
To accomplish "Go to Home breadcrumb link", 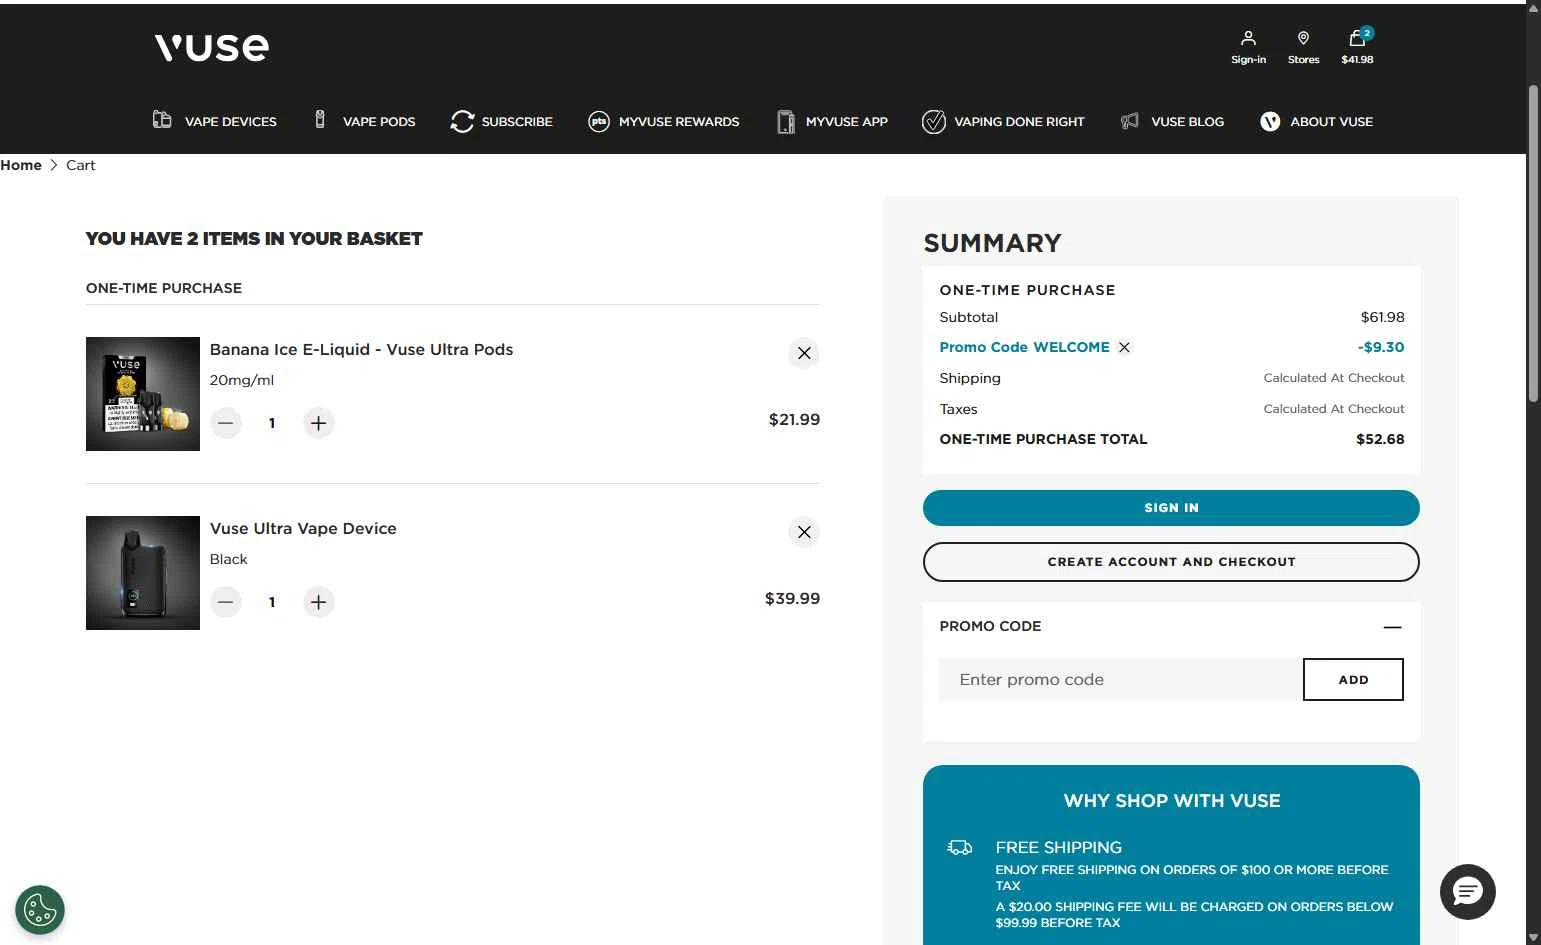I will click(x=21, y=165).
